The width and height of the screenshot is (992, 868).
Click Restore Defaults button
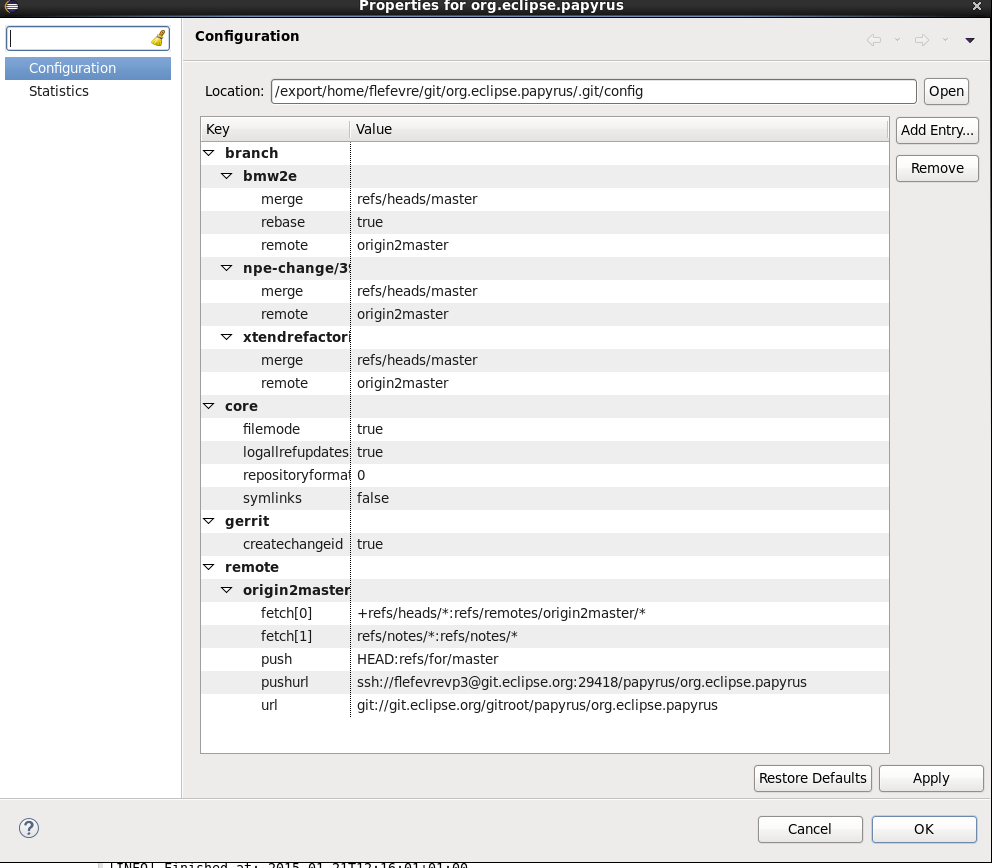coord(812,778)
